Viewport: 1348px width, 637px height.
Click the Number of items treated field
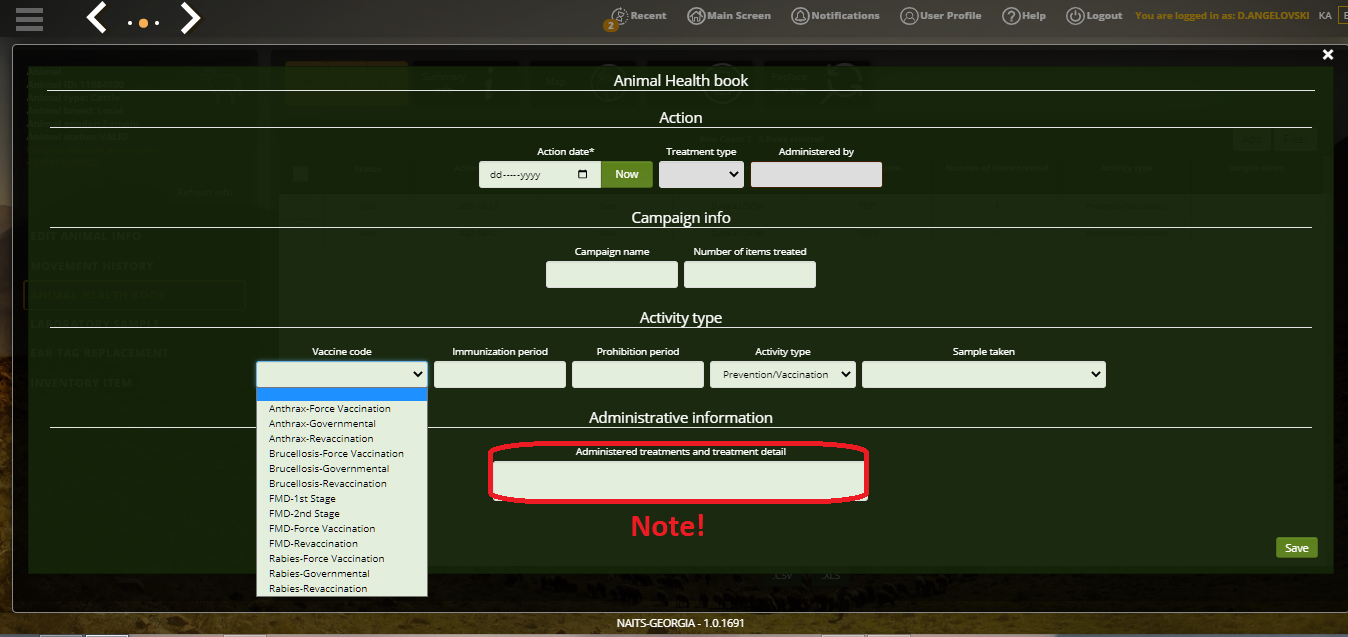point(750,274)
